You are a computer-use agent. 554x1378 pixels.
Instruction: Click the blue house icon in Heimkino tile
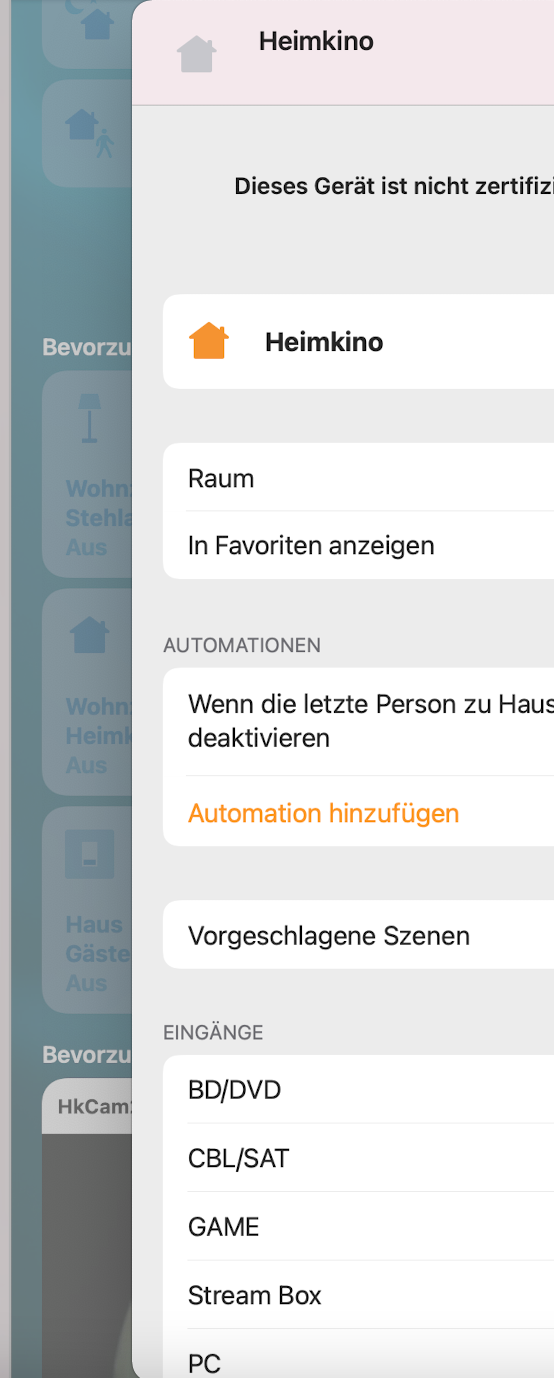[x=90, y=634]
